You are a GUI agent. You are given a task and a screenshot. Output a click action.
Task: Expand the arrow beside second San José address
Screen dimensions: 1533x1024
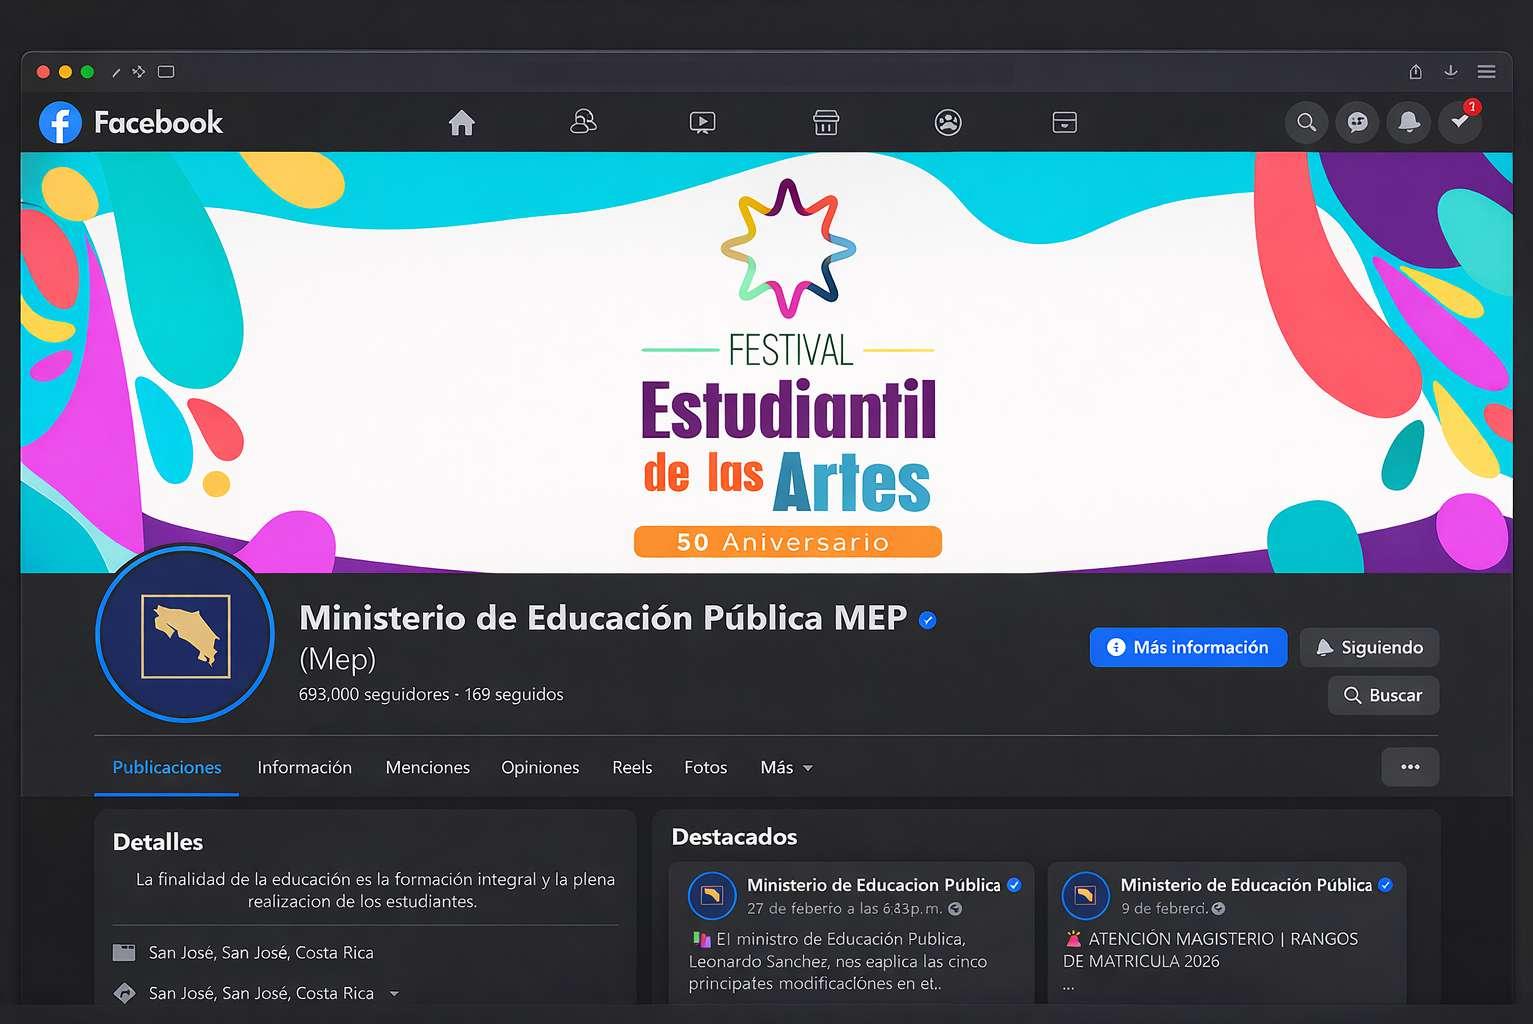tap(394, 994)
